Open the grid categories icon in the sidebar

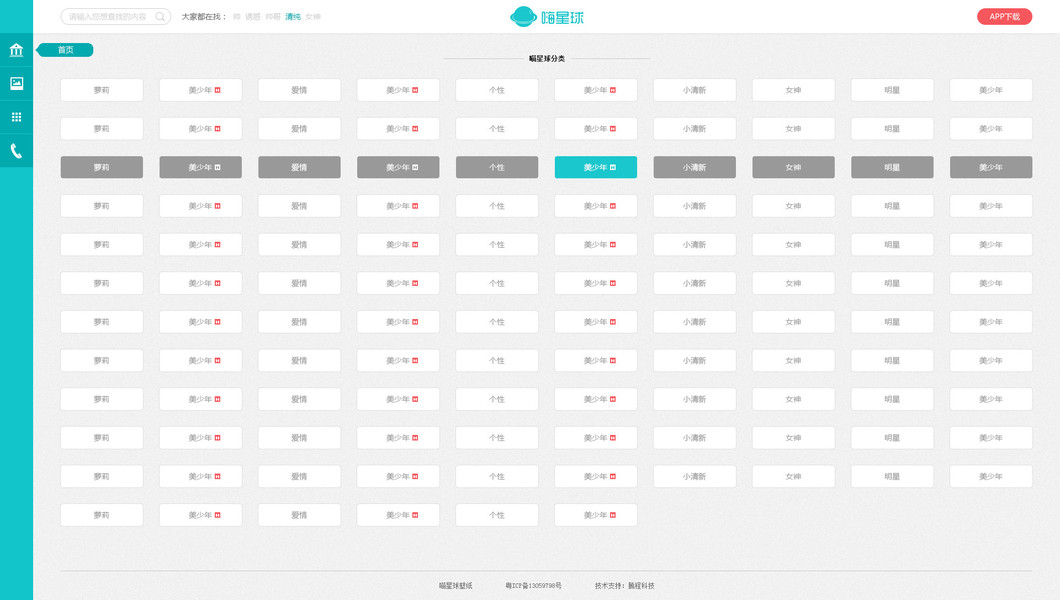[x=16, y=117]
